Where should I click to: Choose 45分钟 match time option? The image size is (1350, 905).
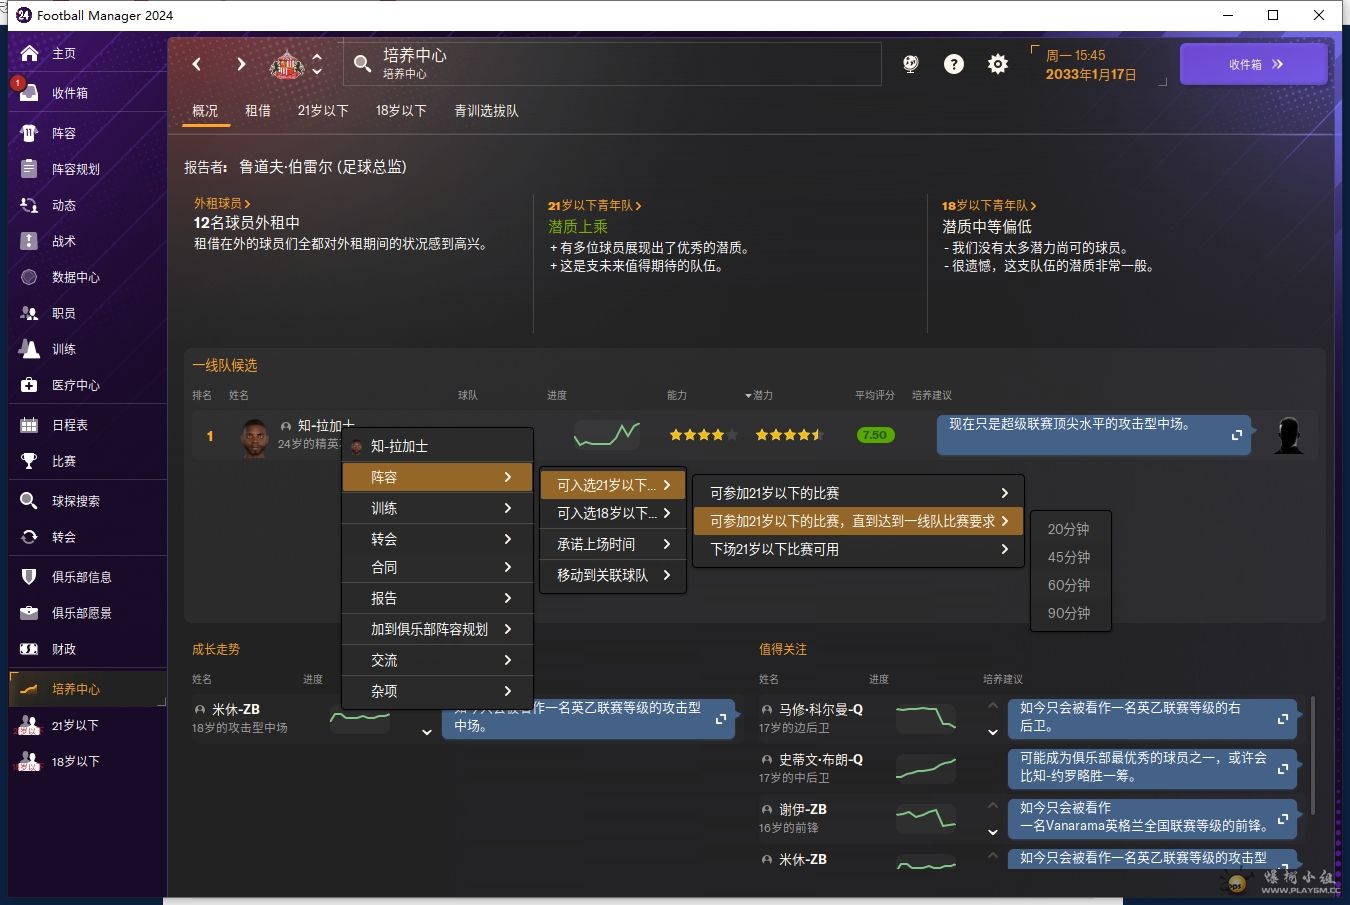1069,557
